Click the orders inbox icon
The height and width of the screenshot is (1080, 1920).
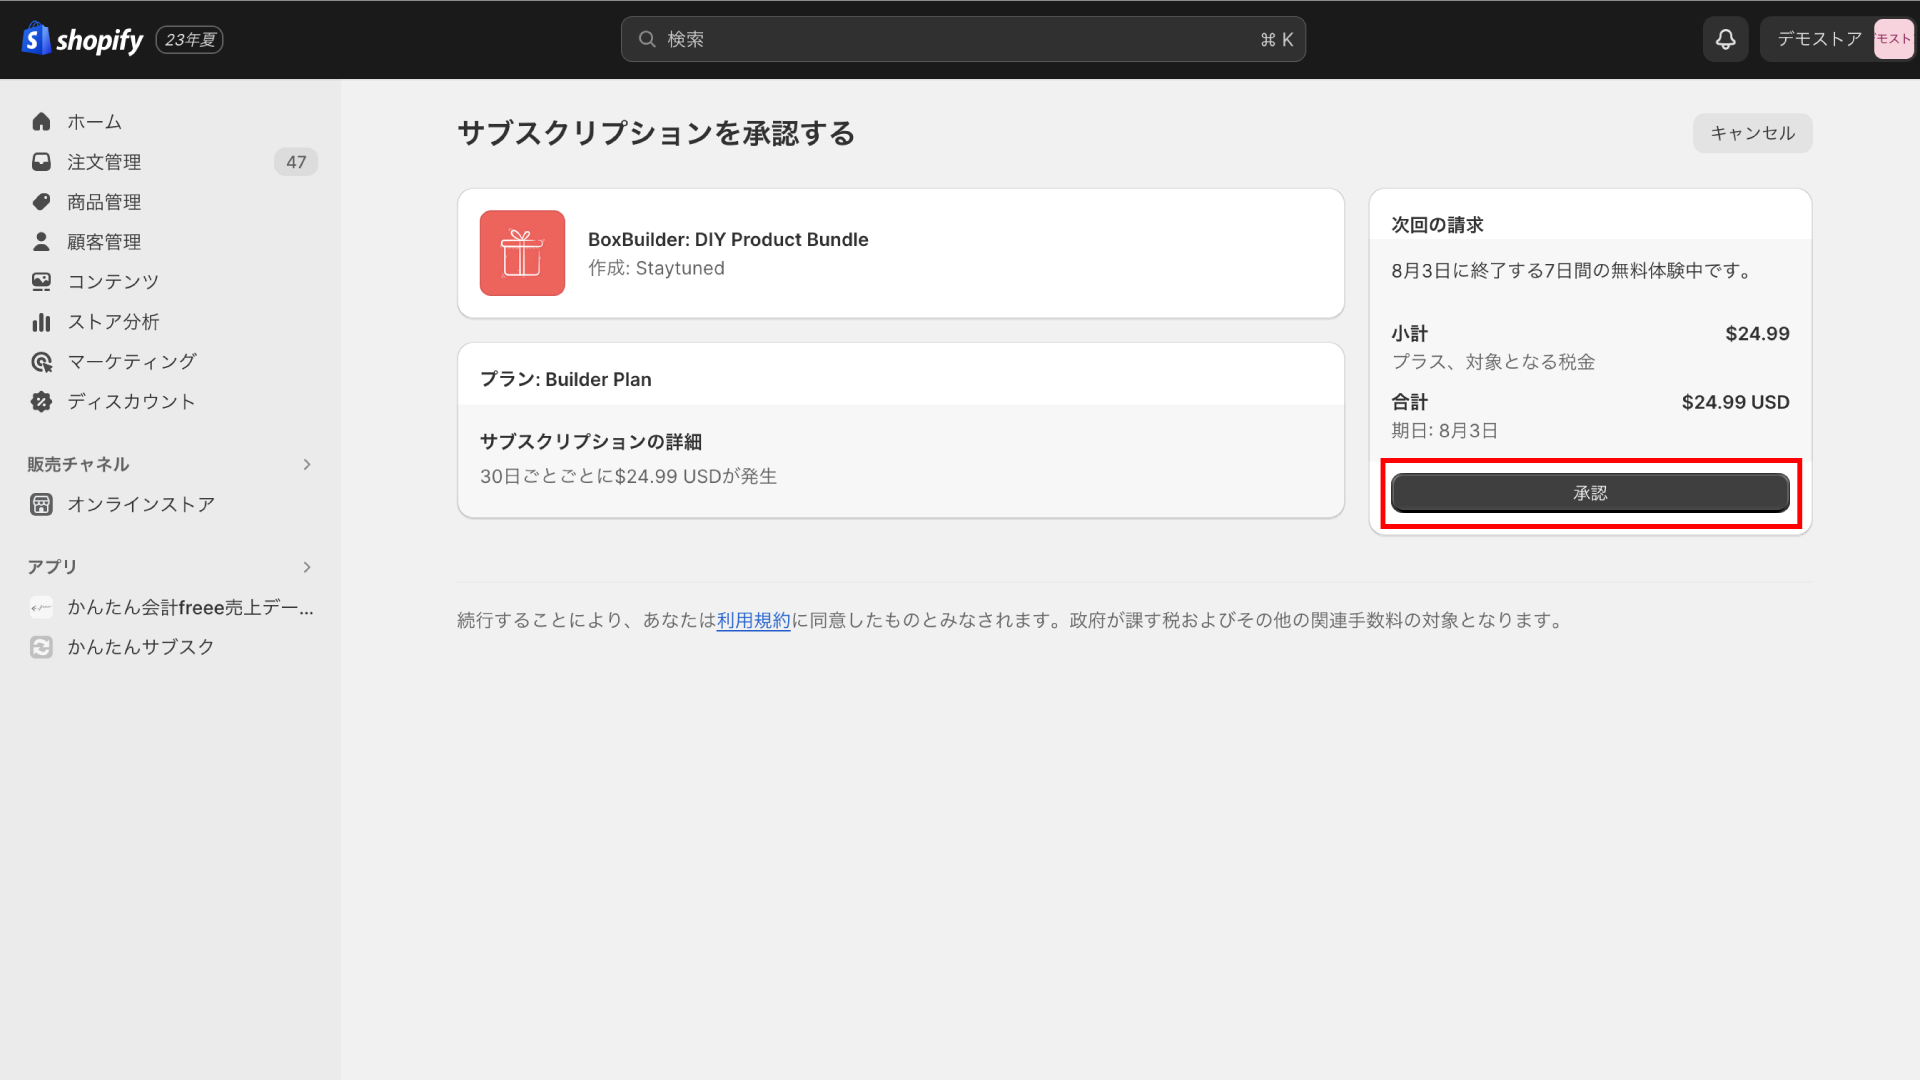41,162
